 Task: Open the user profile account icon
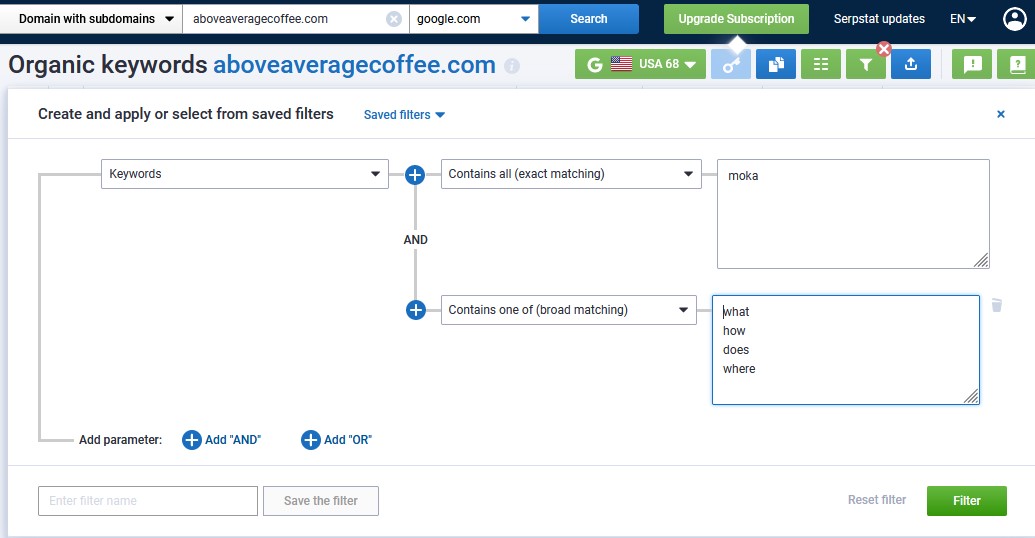pyautogui.click(x=1014, y=18)
